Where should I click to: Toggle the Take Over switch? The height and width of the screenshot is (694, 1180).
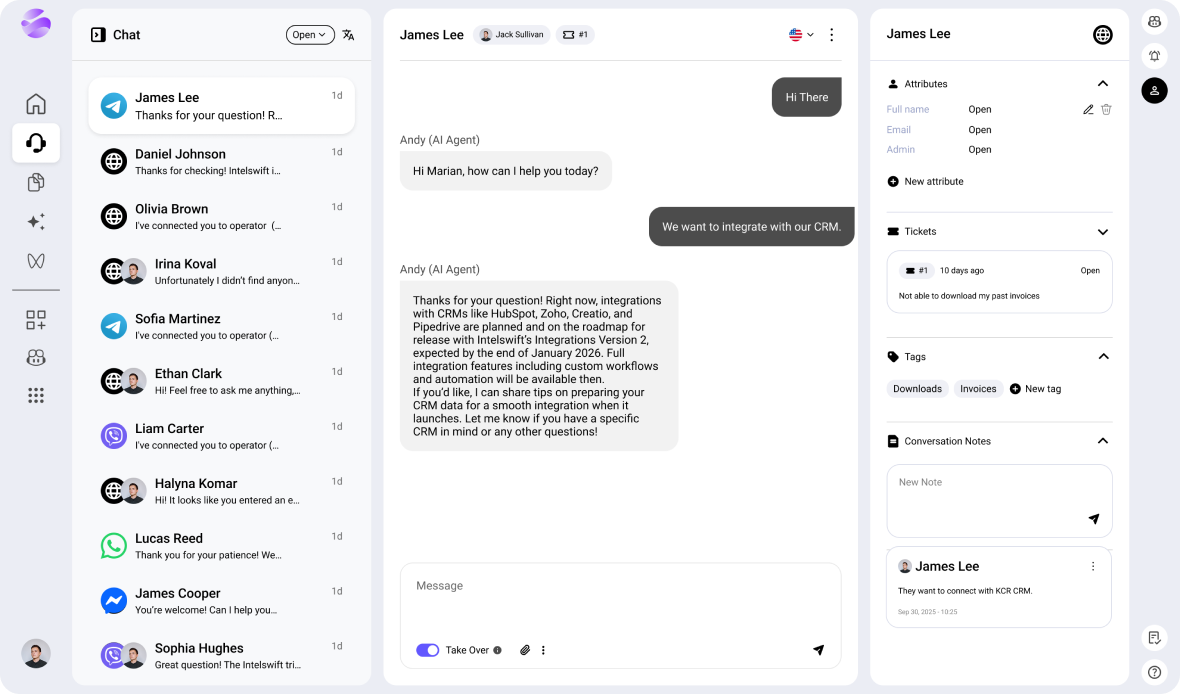(428, 650)
